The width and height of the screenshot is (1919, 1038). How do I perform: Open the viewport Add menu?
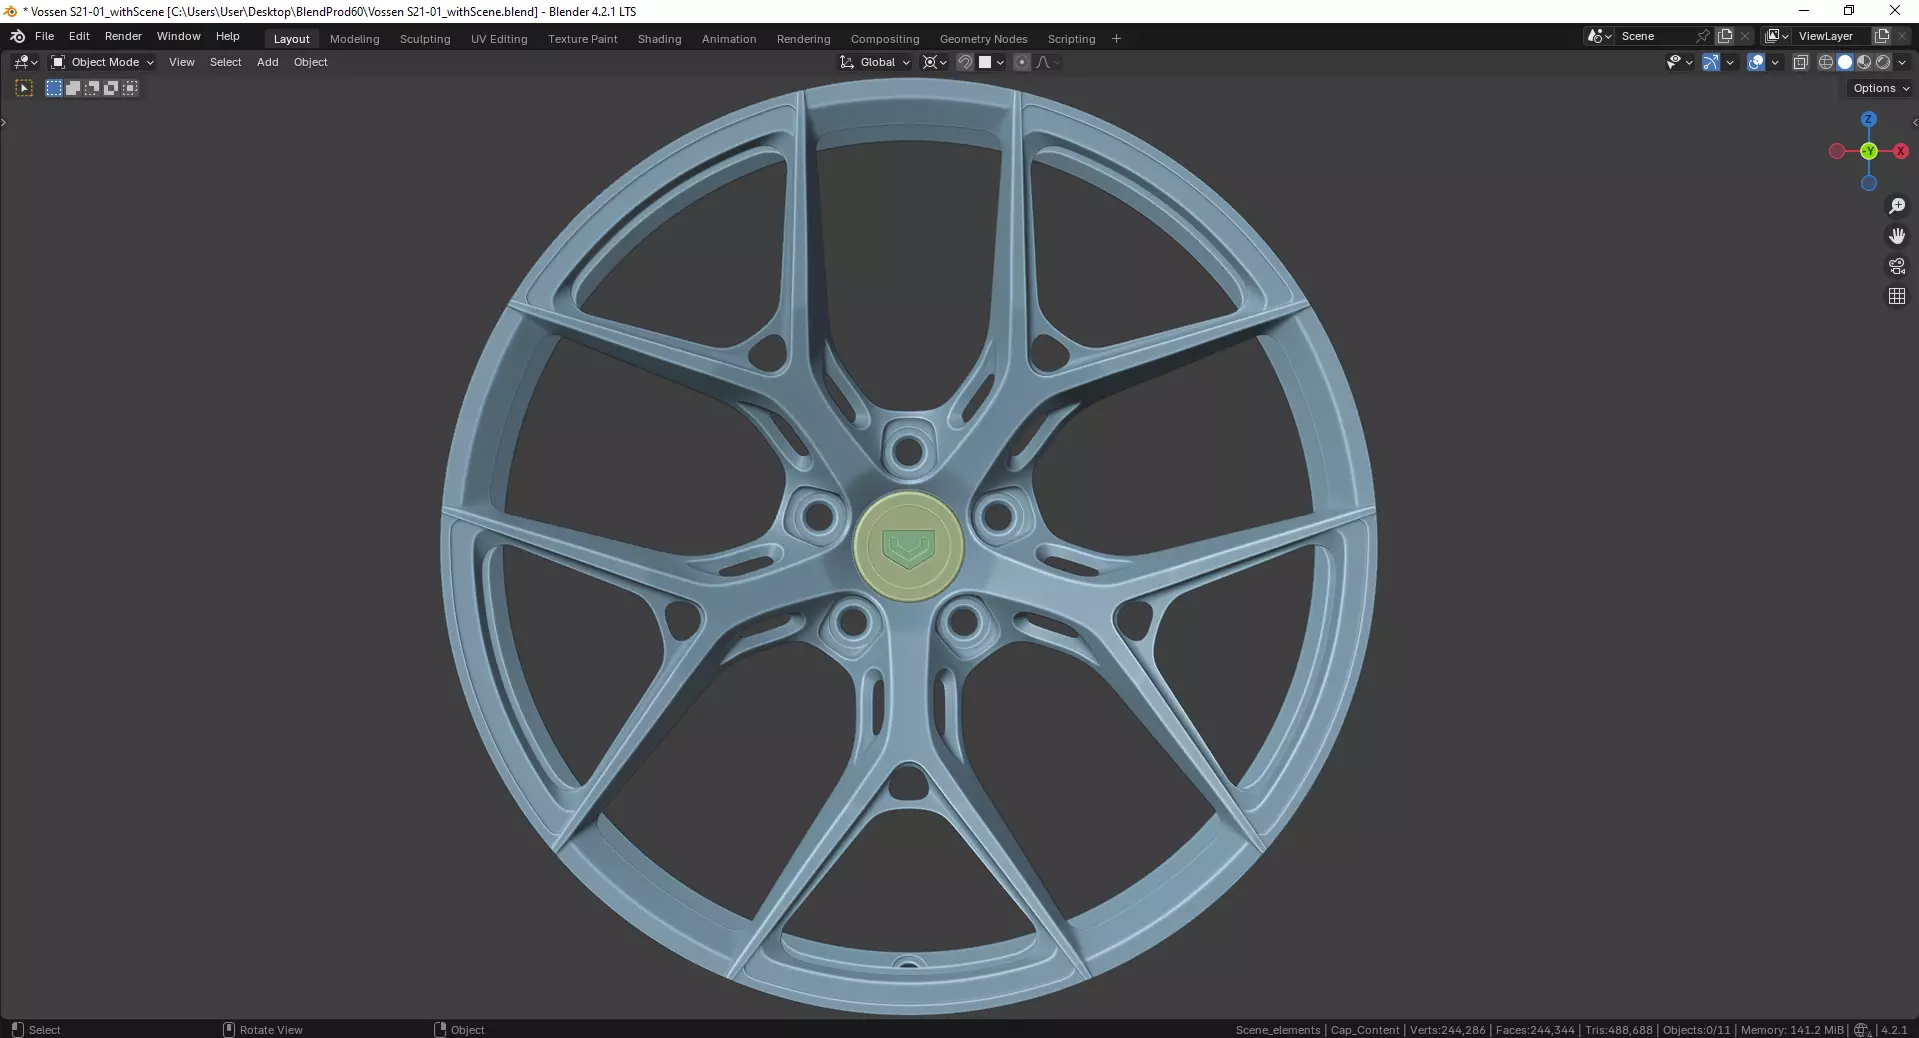point(267,62)
